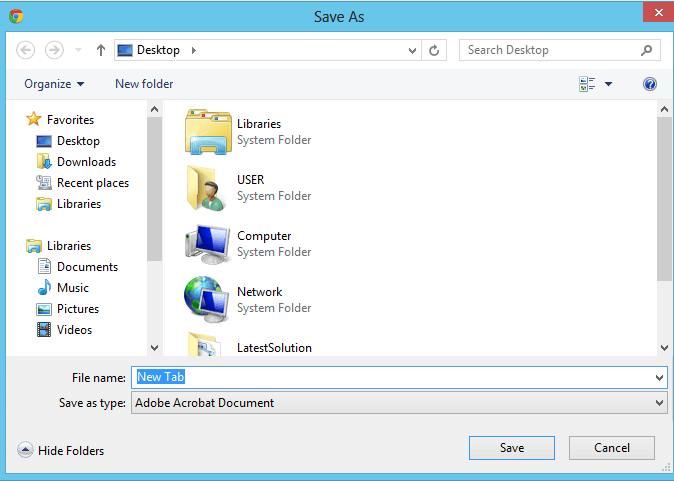
Task: Open the Help icon
Action: pos(650,84)
